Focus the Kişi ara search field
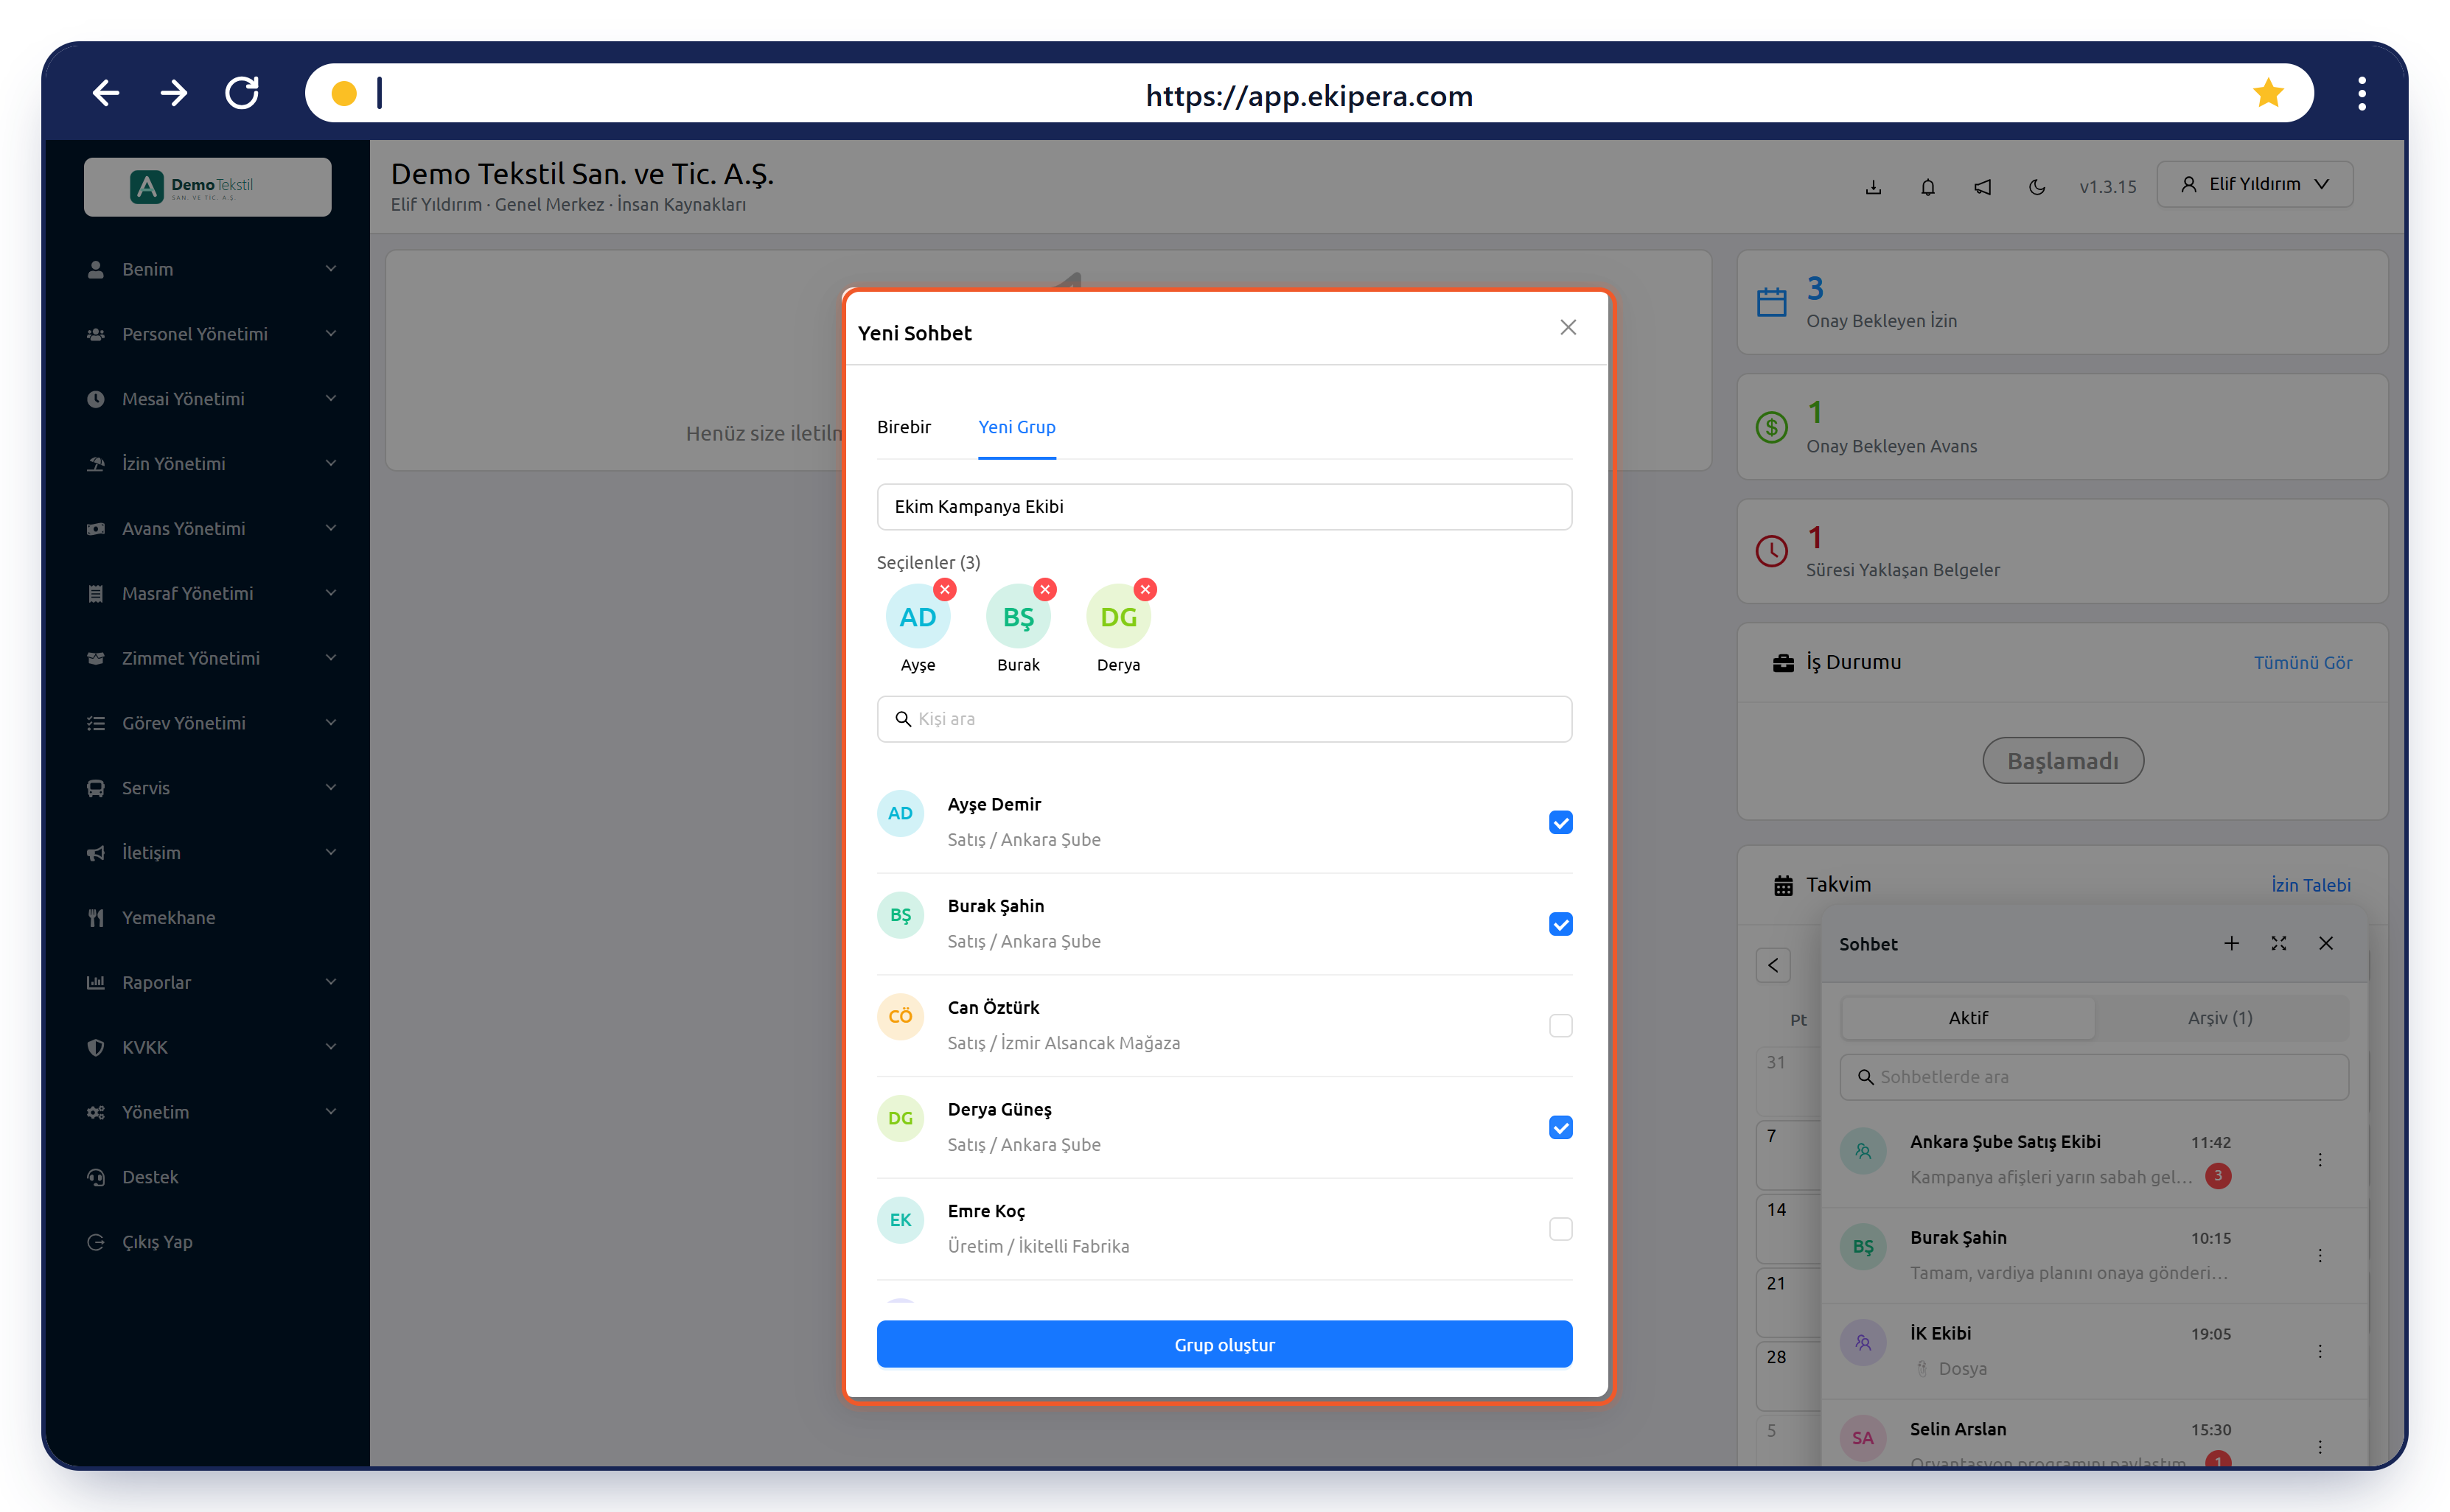 pyautogui.click(x=1224, y=719)
